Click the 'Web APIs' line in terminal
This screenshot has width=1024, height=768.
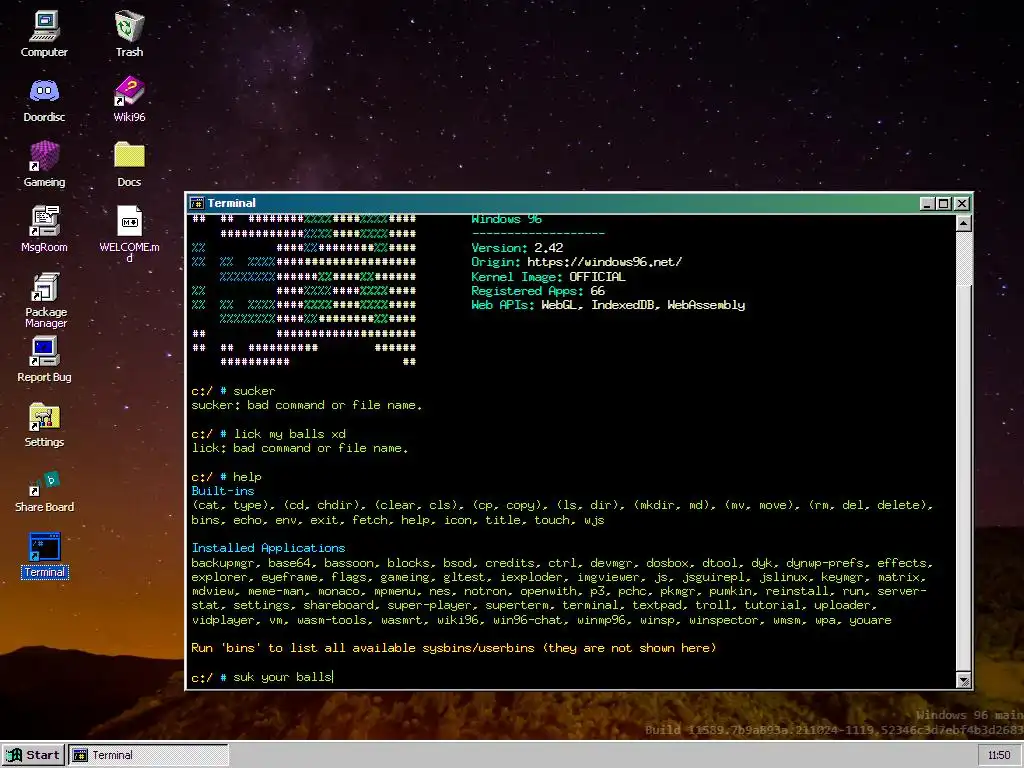[608, 305]
